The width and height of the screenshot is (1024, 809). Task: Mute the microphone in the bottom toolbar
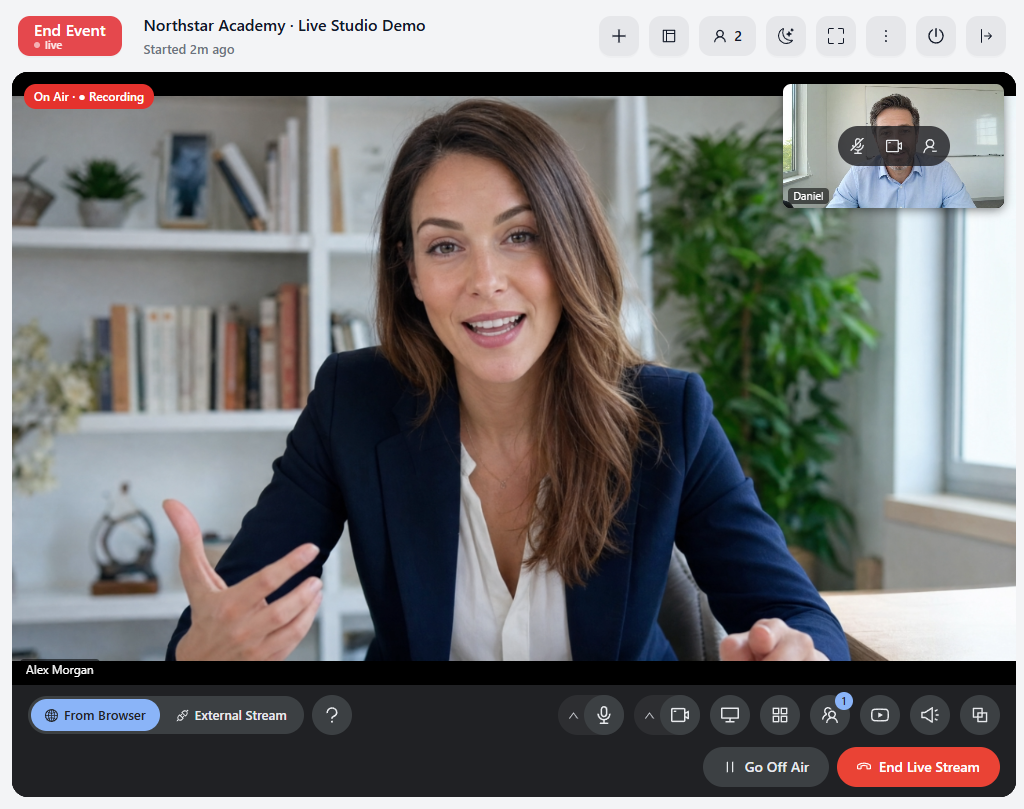tap(604, 715)
